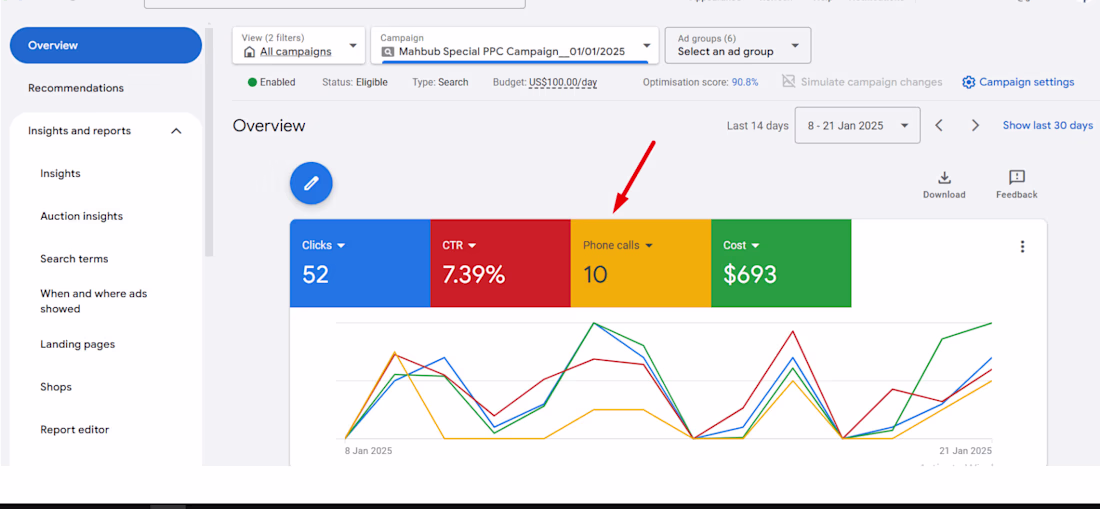
Task: Open the View filters dropdown
Action: 299,46
